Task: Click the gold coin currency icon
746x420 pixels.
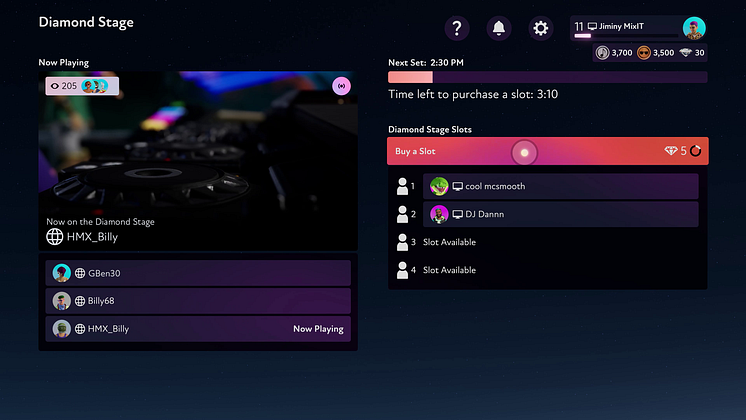Action: pyautogui.click(x=645, y=53)
